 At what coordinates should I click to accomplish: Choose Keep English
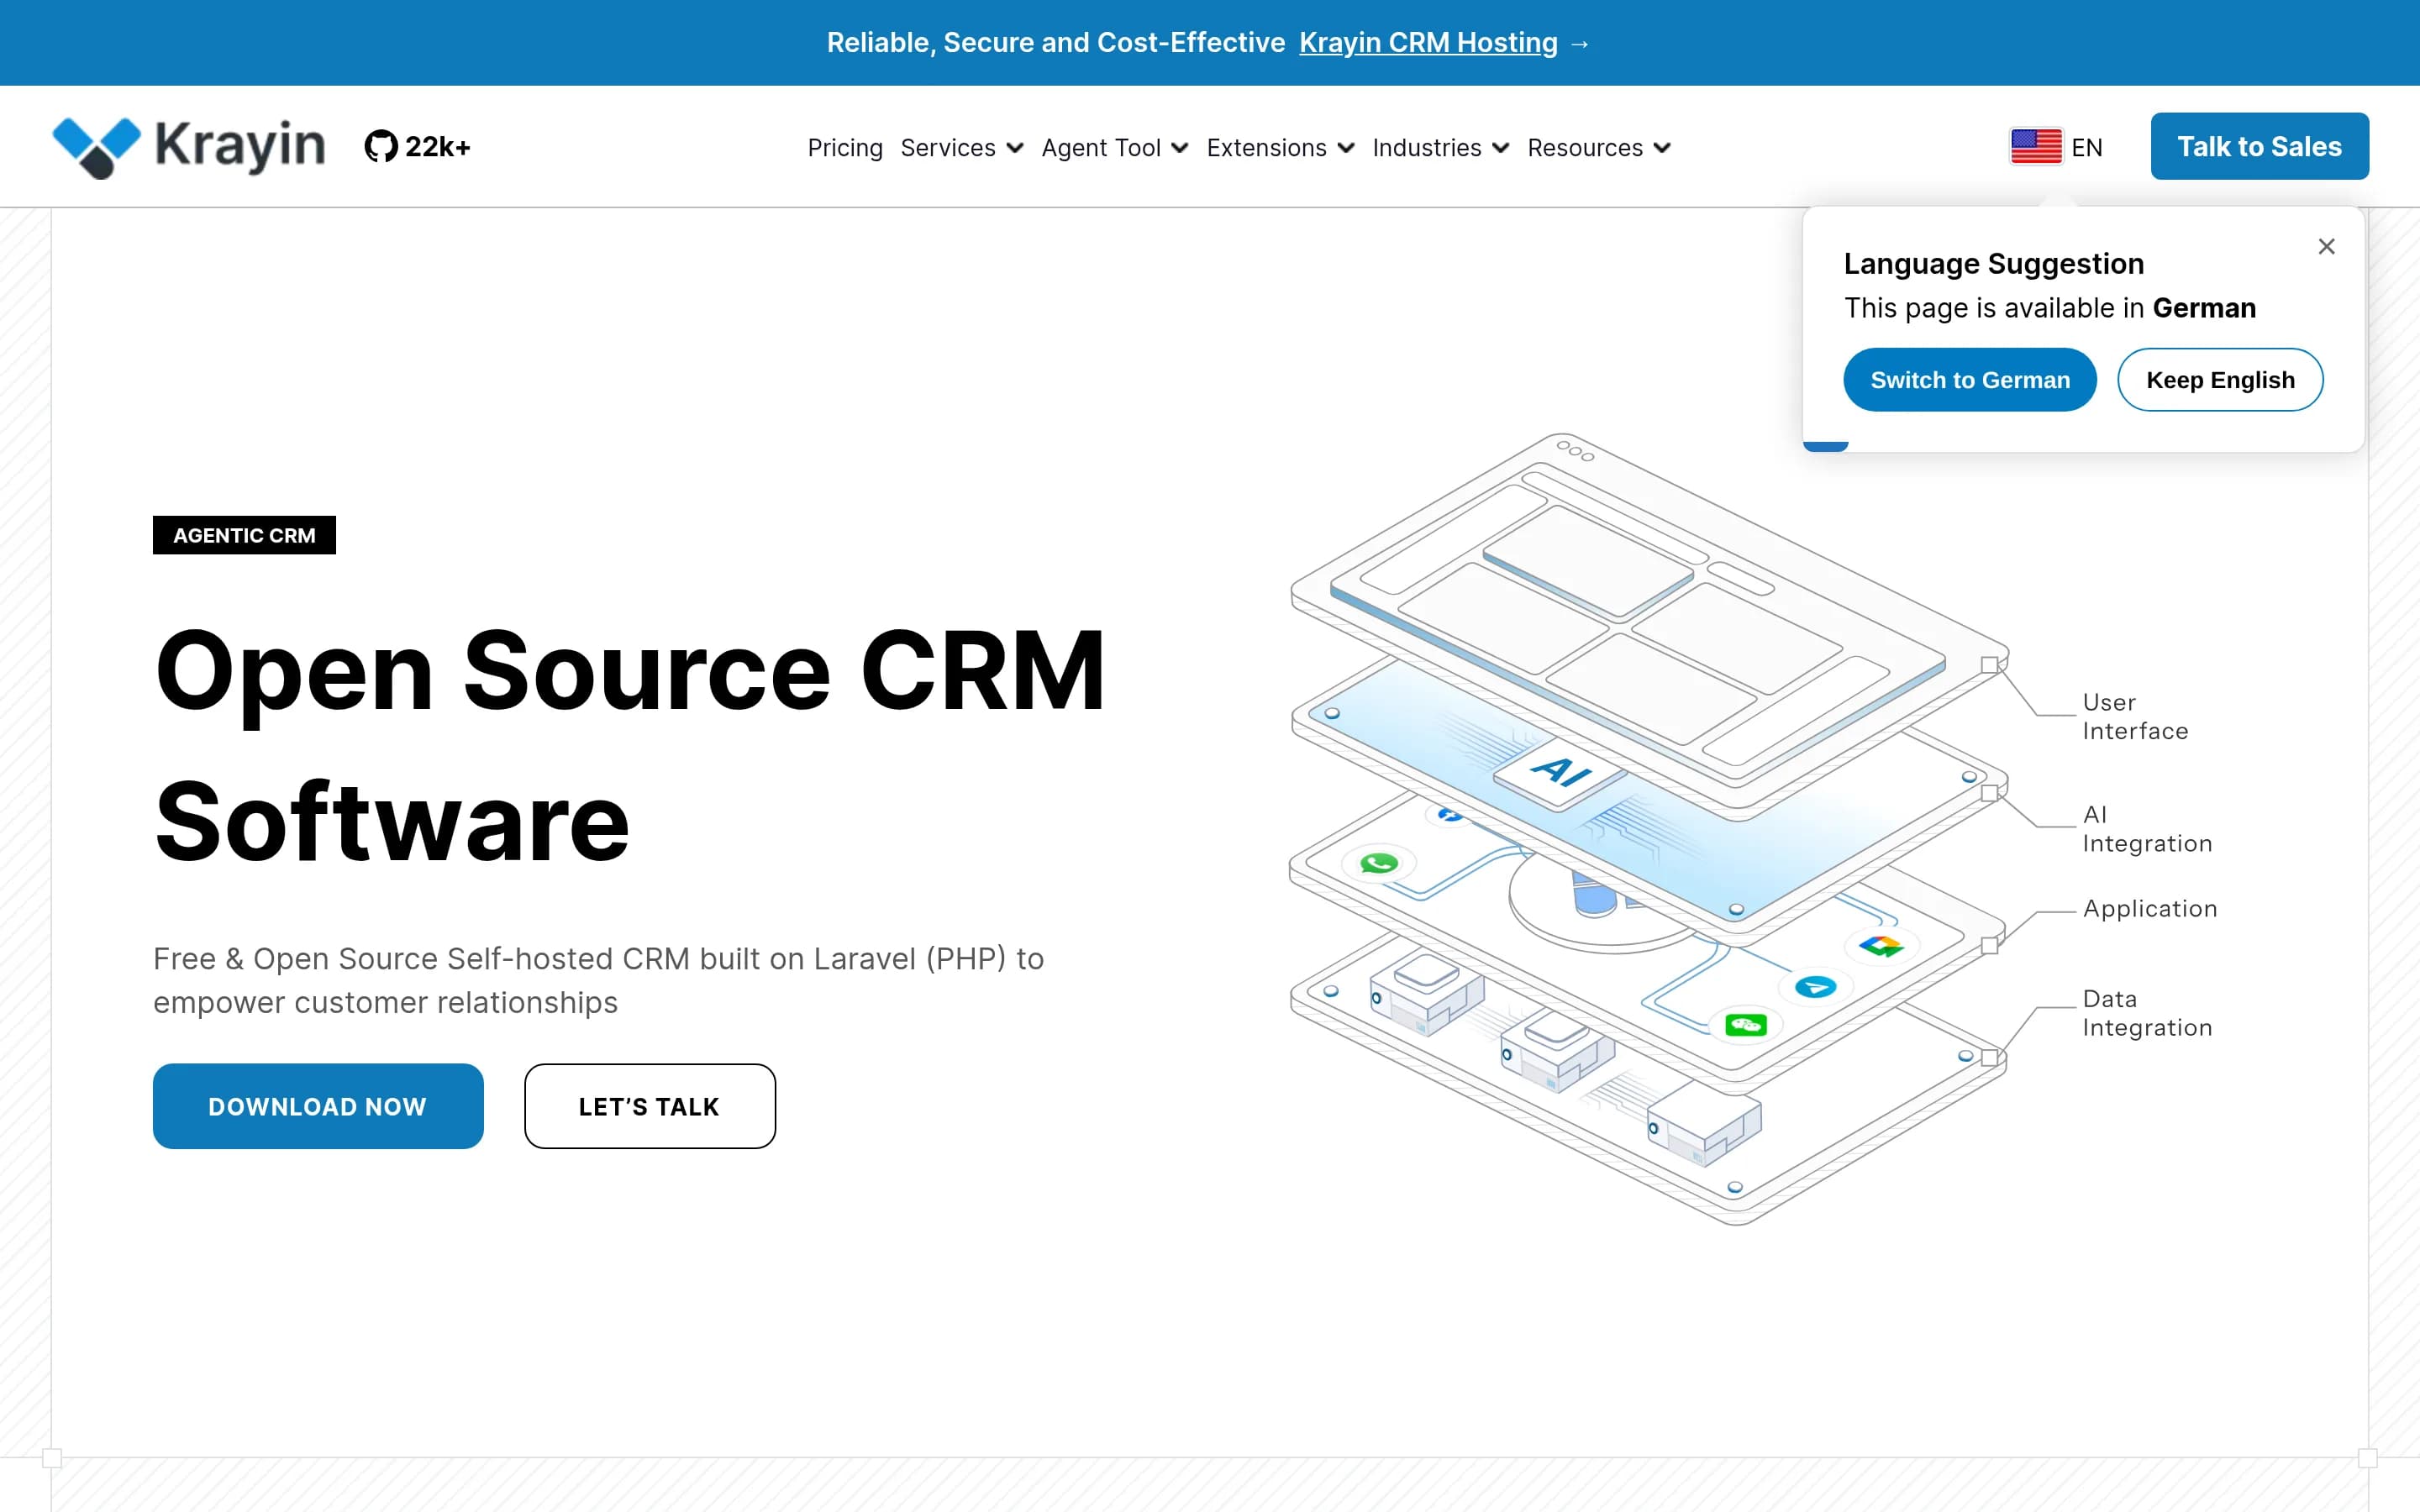click(x=2220, y=380)
